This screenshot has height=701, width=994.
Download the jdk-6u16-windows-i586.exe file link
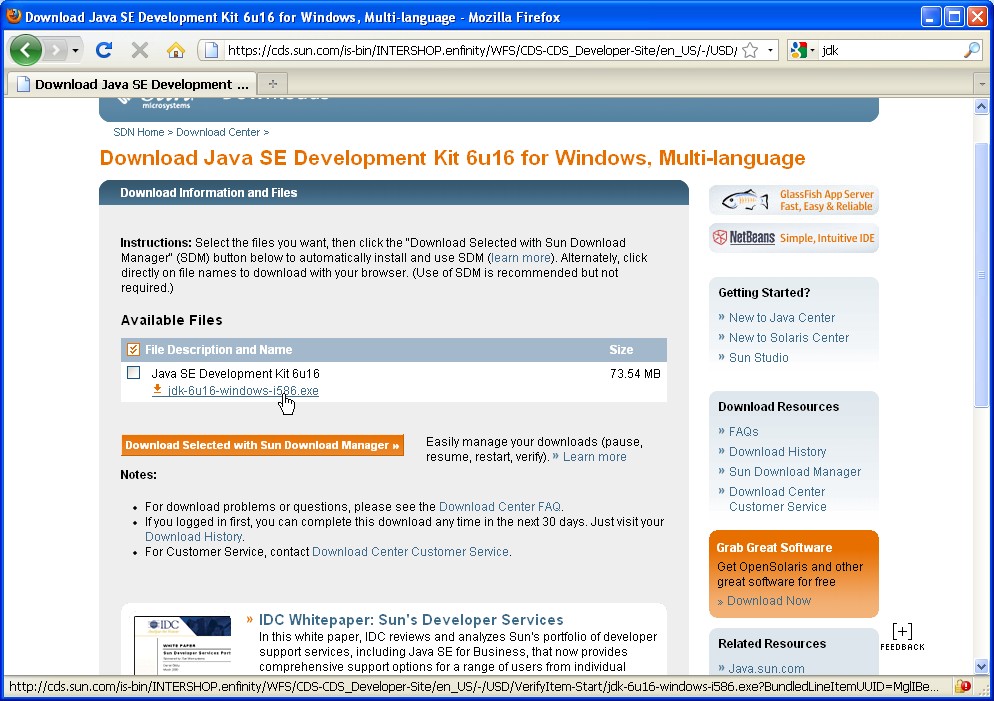coord(243,391)
